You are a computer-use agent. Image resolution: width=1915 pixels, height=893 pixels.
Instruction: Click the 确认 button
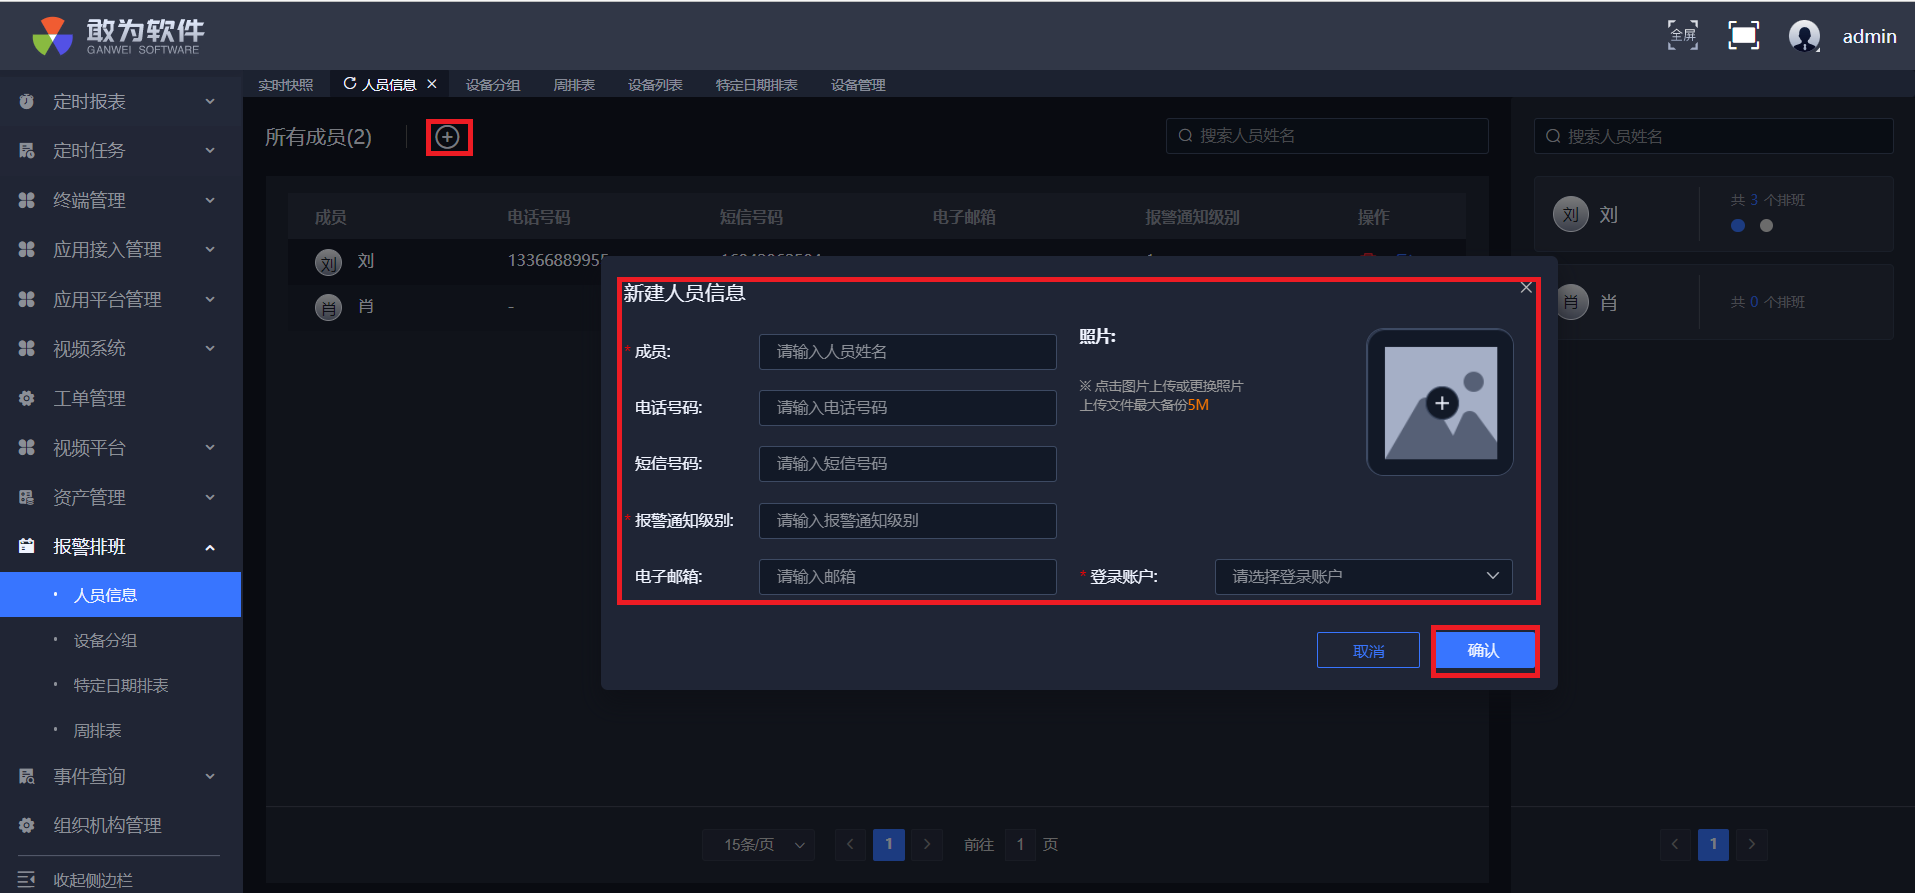[1484, 650]
